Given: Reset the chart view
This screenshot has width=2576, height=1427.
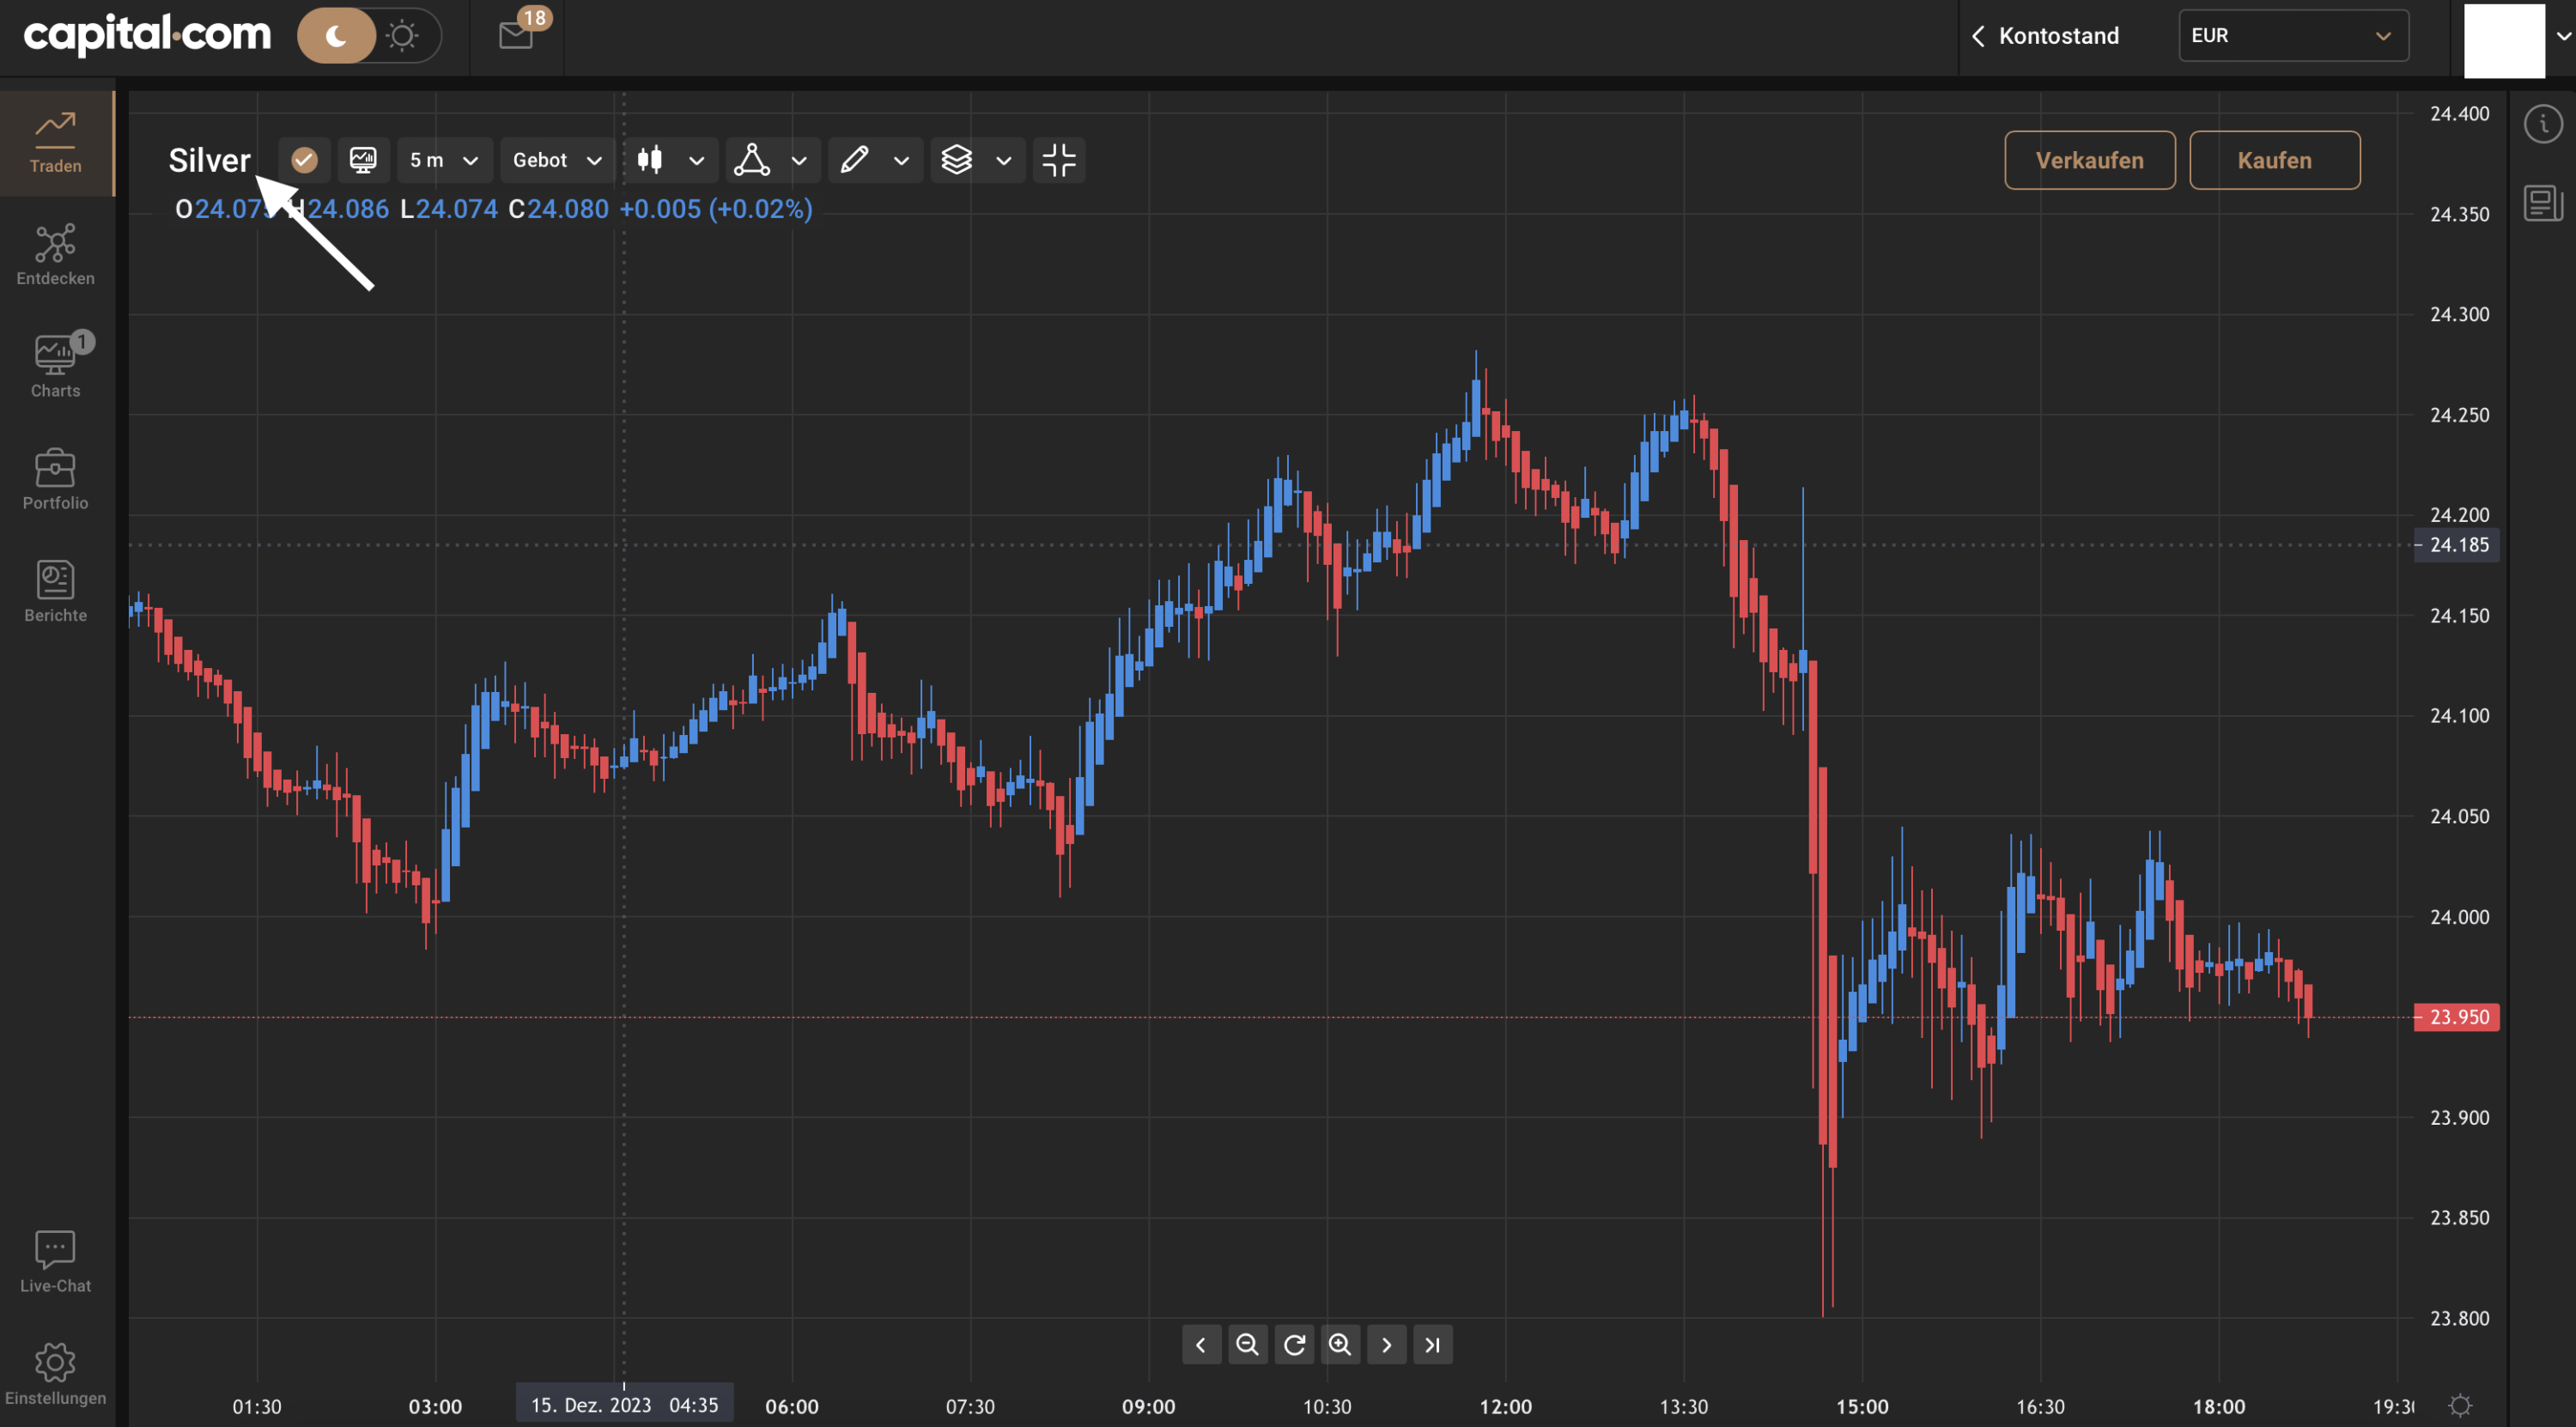Looking at the screenshot, I should (x=1294, y=1344).
